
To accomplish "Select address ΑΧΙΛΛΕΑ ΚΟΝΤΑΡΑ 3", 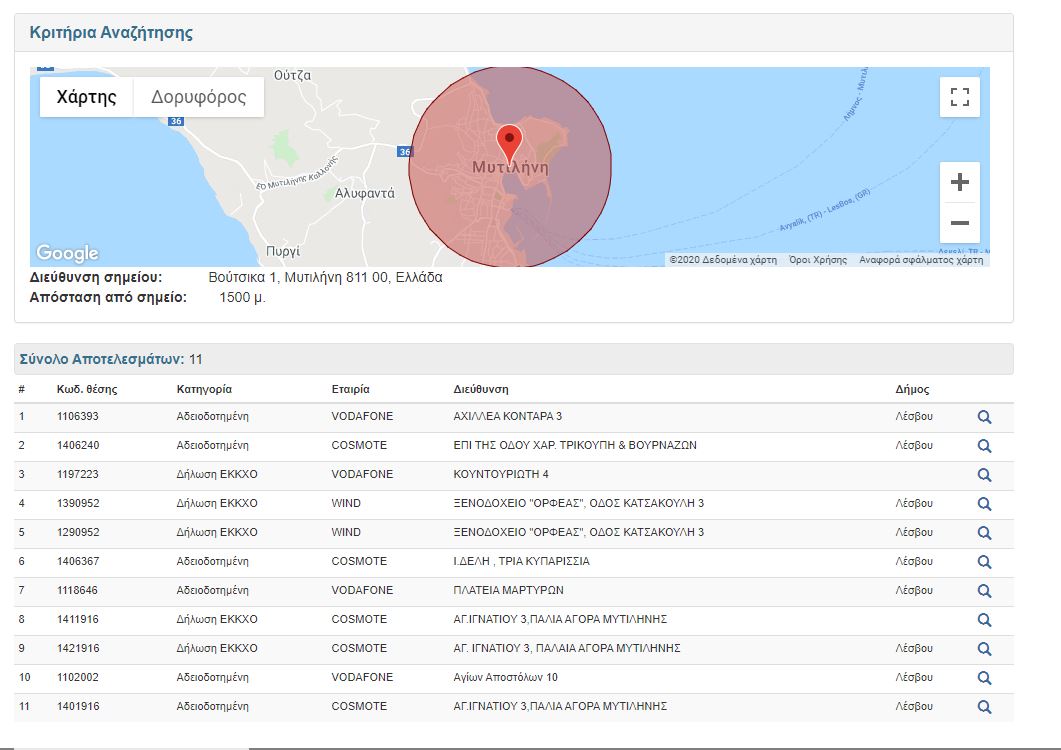I will (x=507, y=416).
